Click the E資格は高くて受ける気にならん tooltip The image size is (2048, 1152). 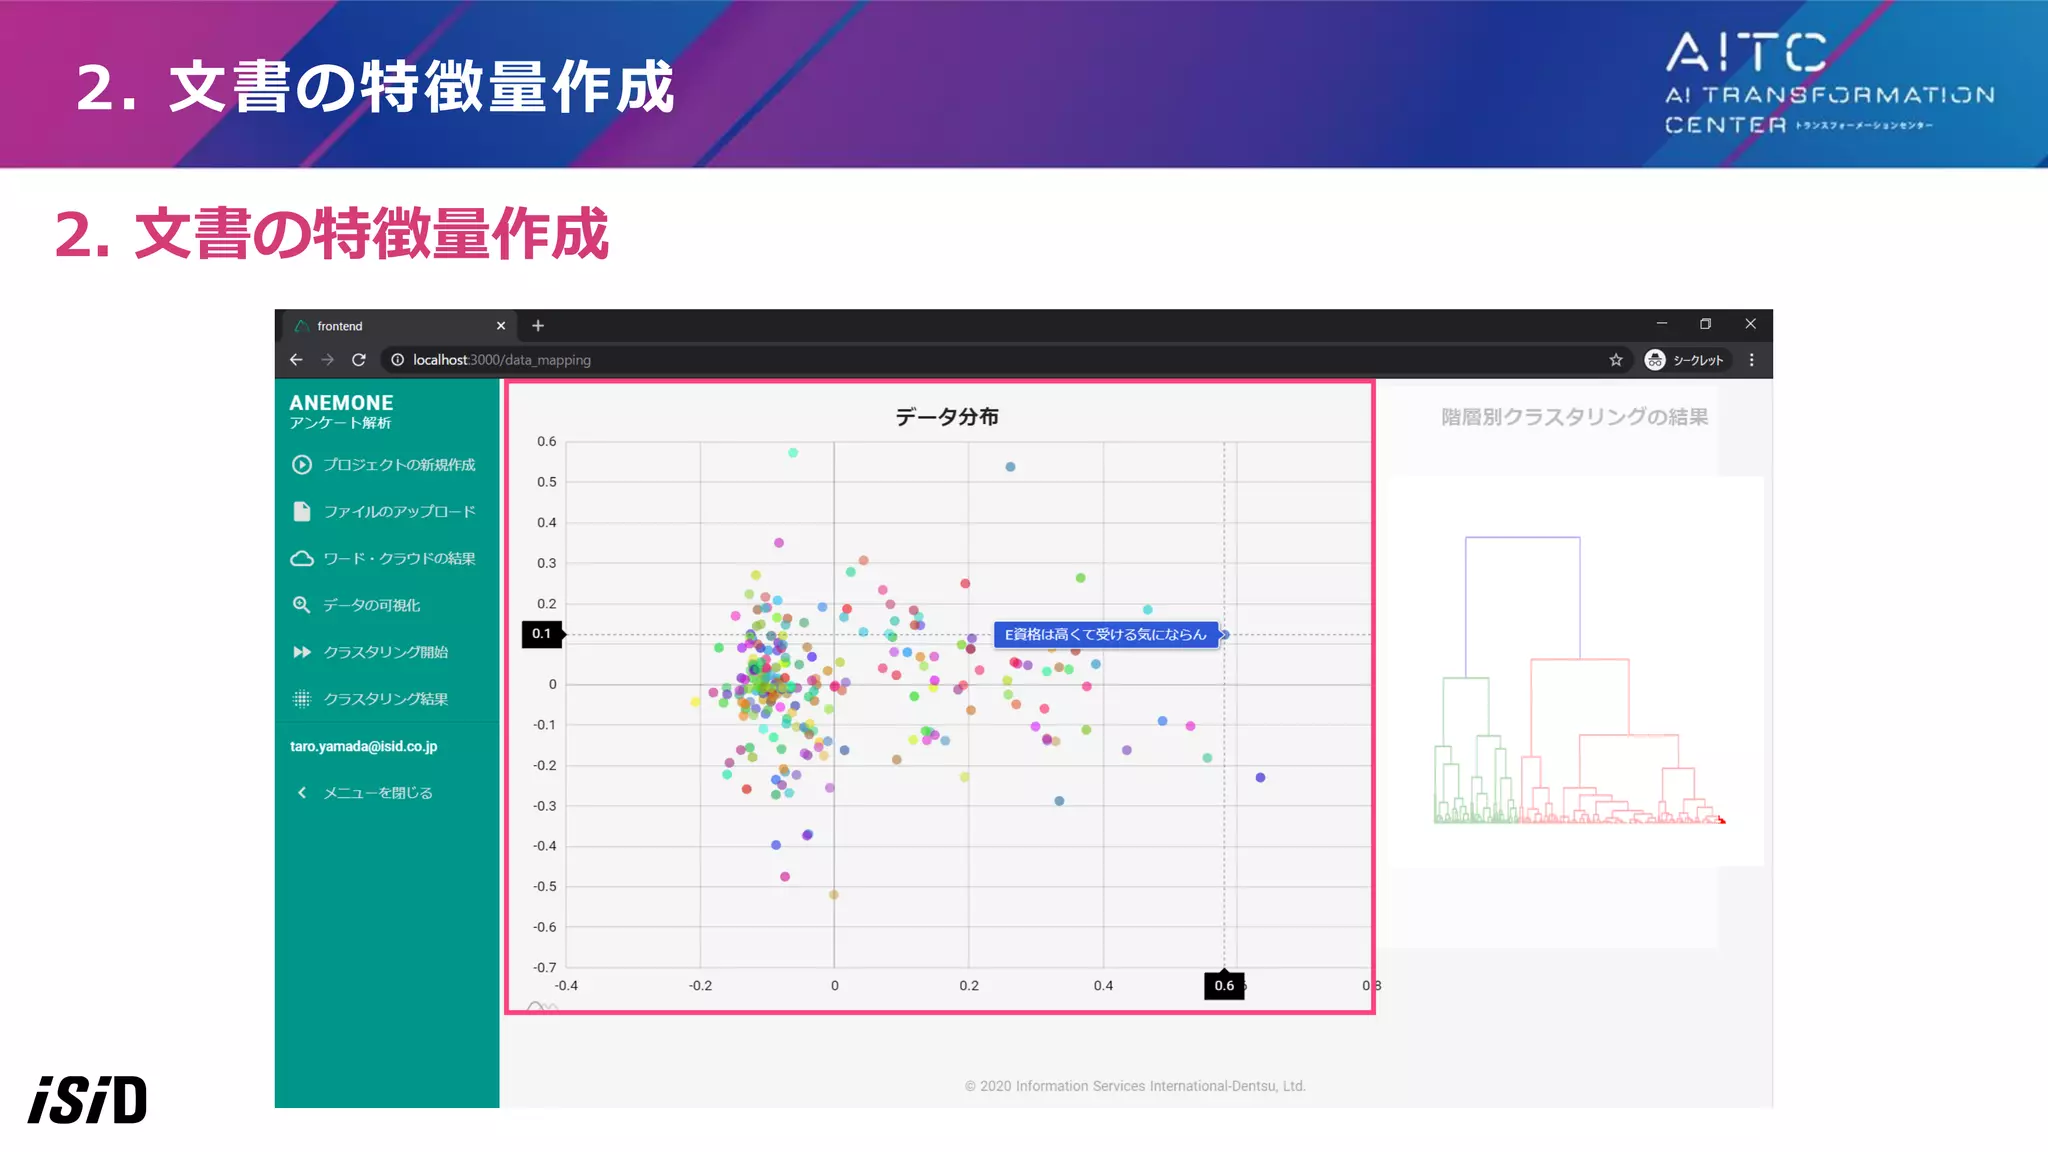(1106, 635)
